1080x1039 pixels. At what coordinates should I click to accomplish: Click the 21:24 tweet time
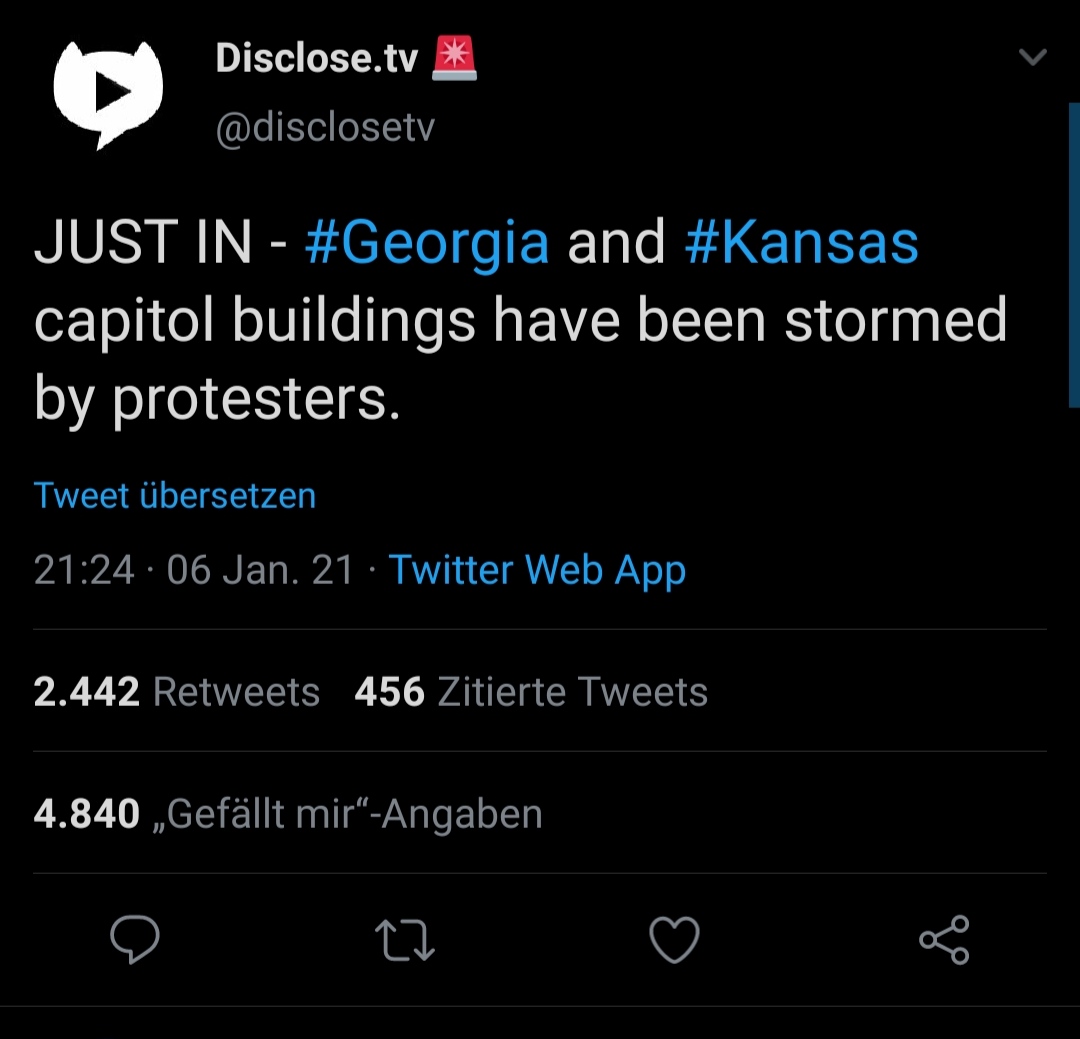point(84,570)
